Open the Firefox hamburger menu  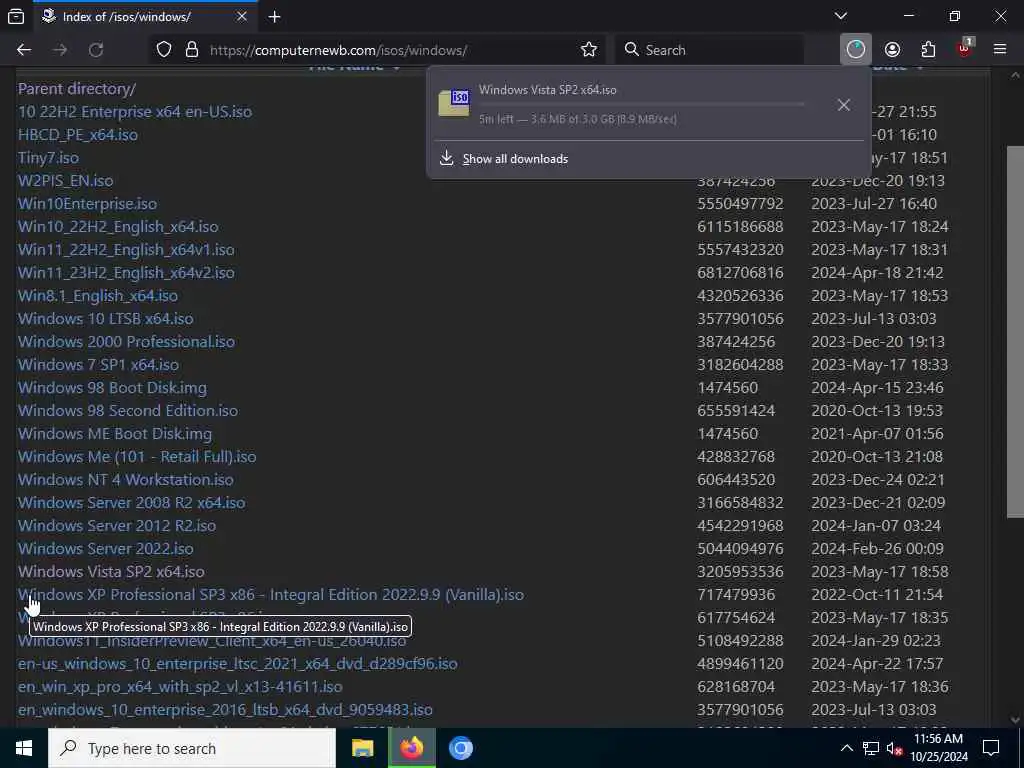(1000, 50)
